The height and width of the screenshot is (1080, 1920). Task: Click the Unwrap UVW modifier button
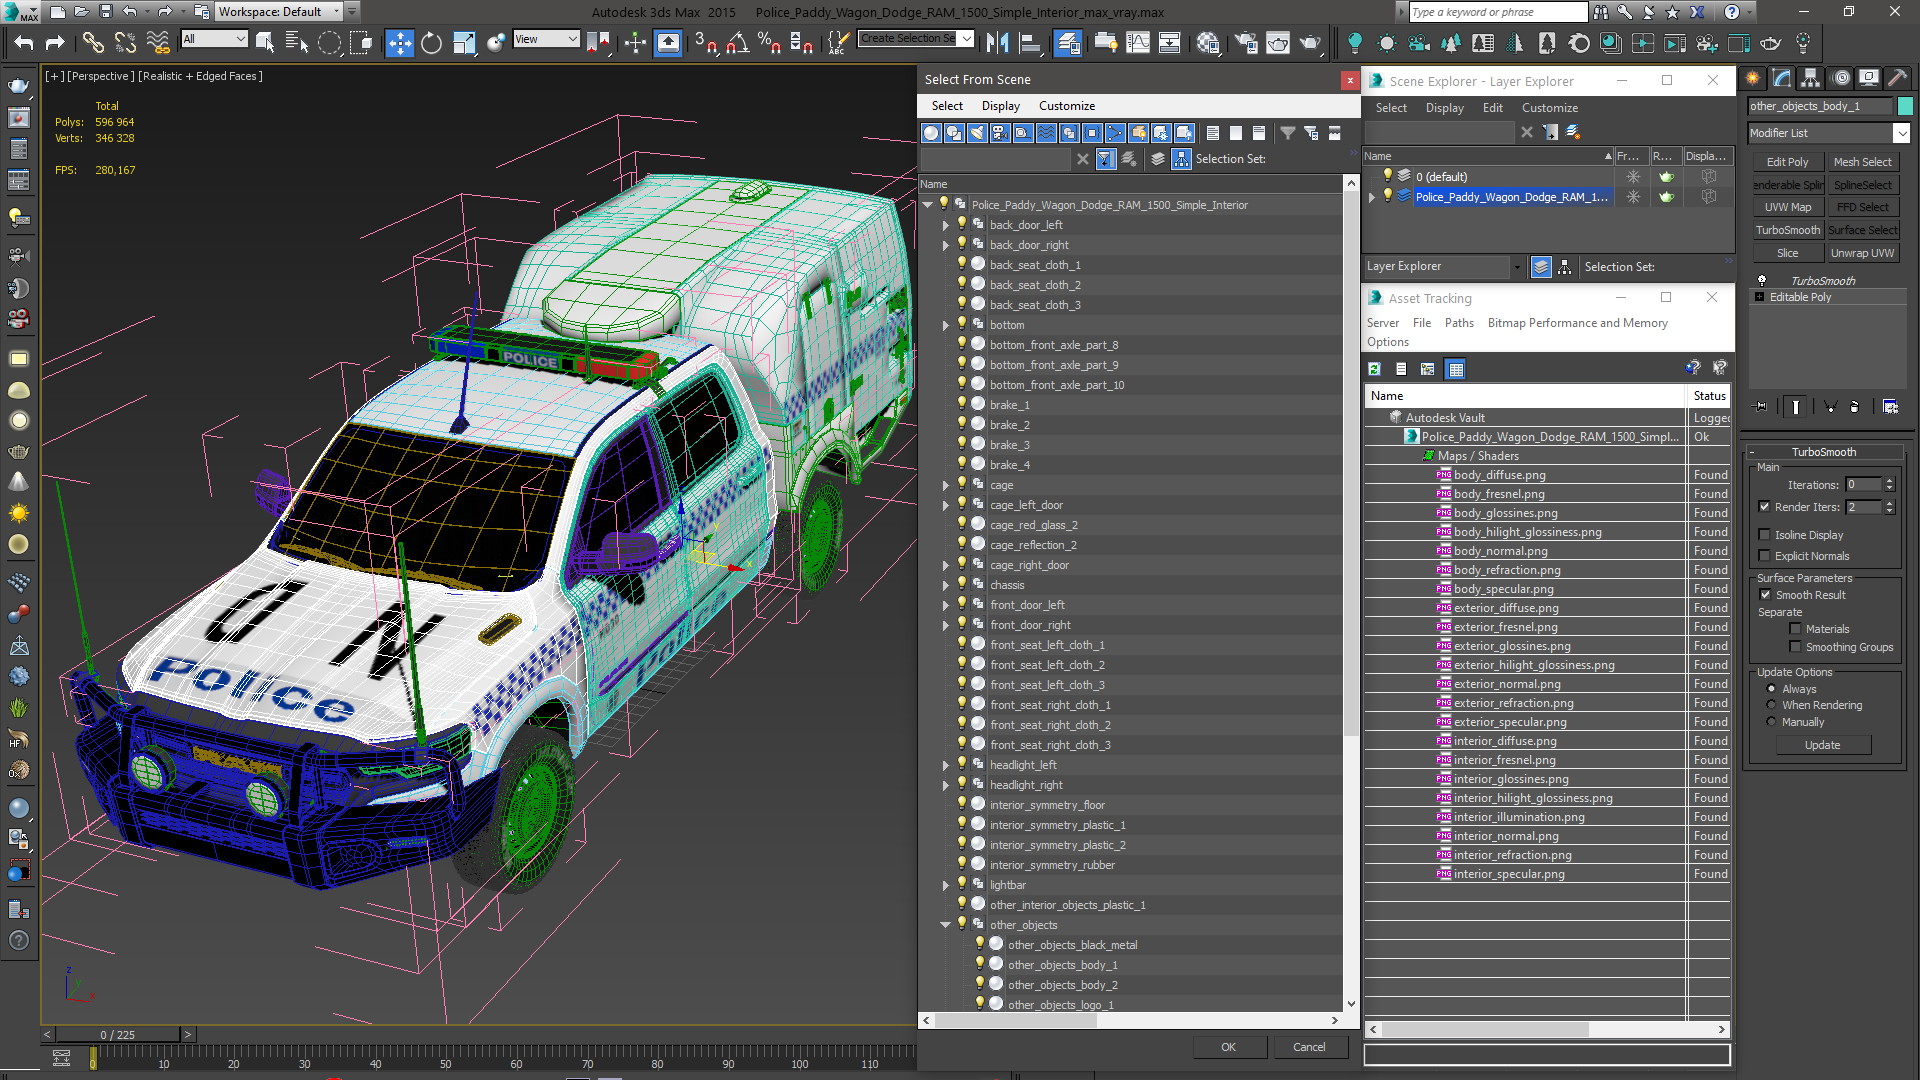point(1862,253)
